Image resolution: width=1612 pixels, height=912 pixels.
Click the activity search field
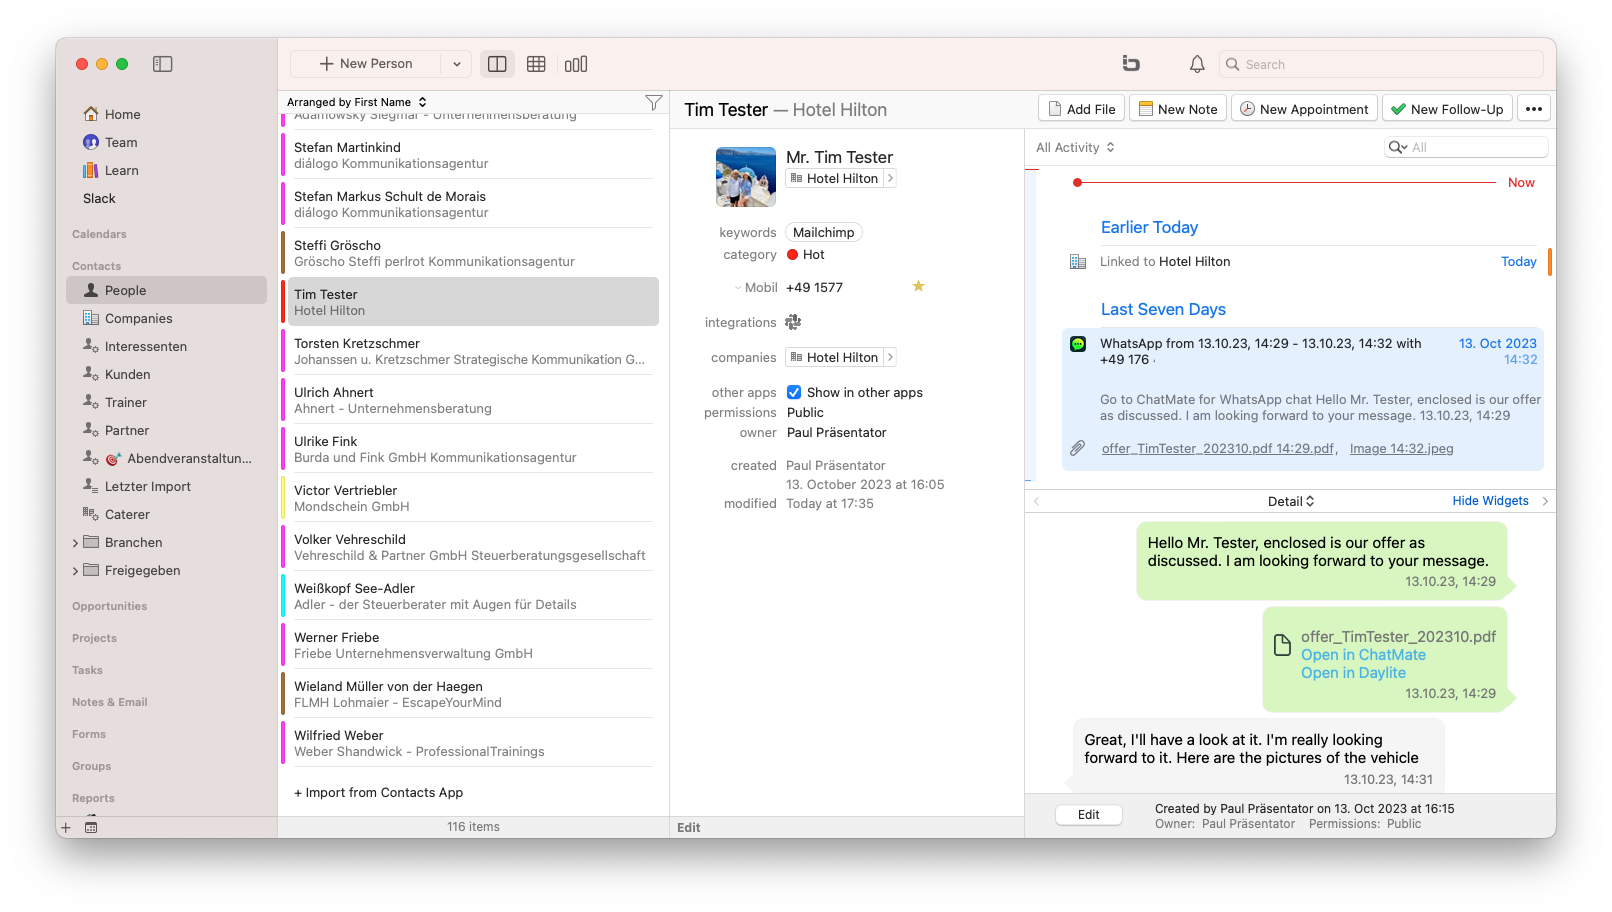click(x=1466, y=147)
